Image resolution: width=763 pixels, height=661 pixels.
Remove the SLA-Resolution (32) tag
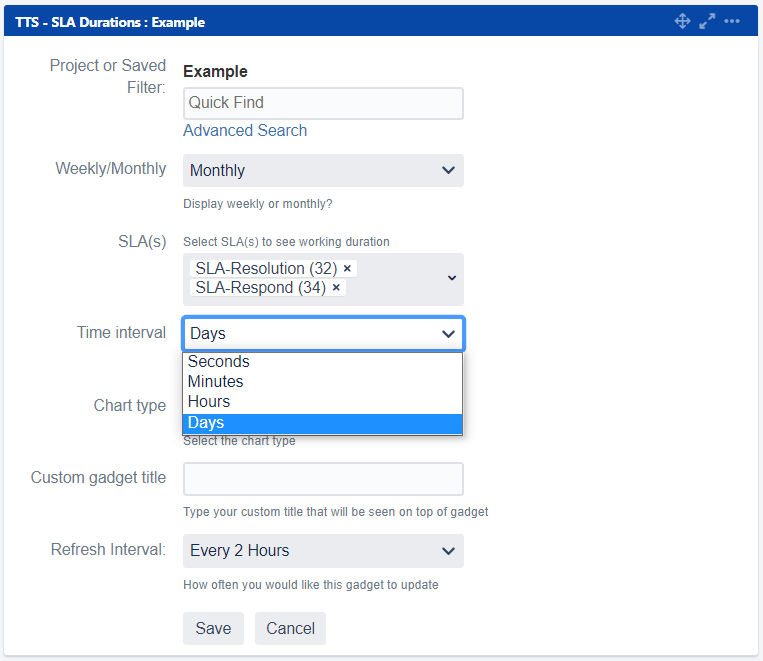click(347, 268)
